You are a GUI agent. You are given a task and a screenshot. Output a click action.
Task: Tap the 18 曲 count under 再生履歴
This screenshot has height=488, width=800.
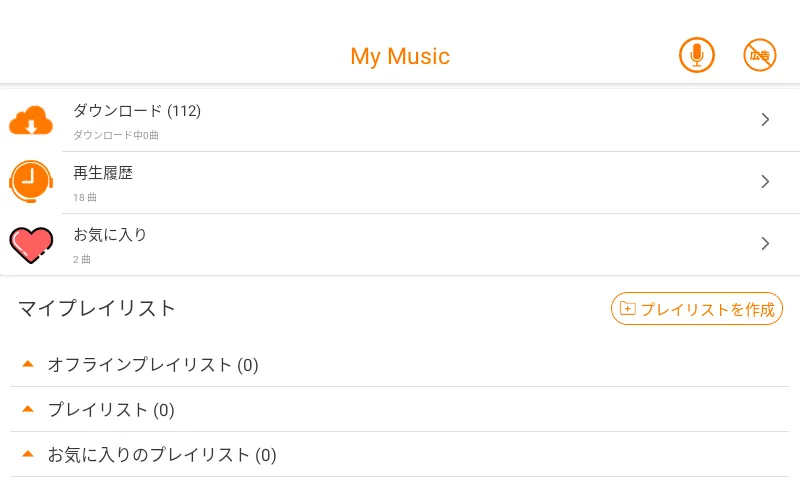(85, 197)
